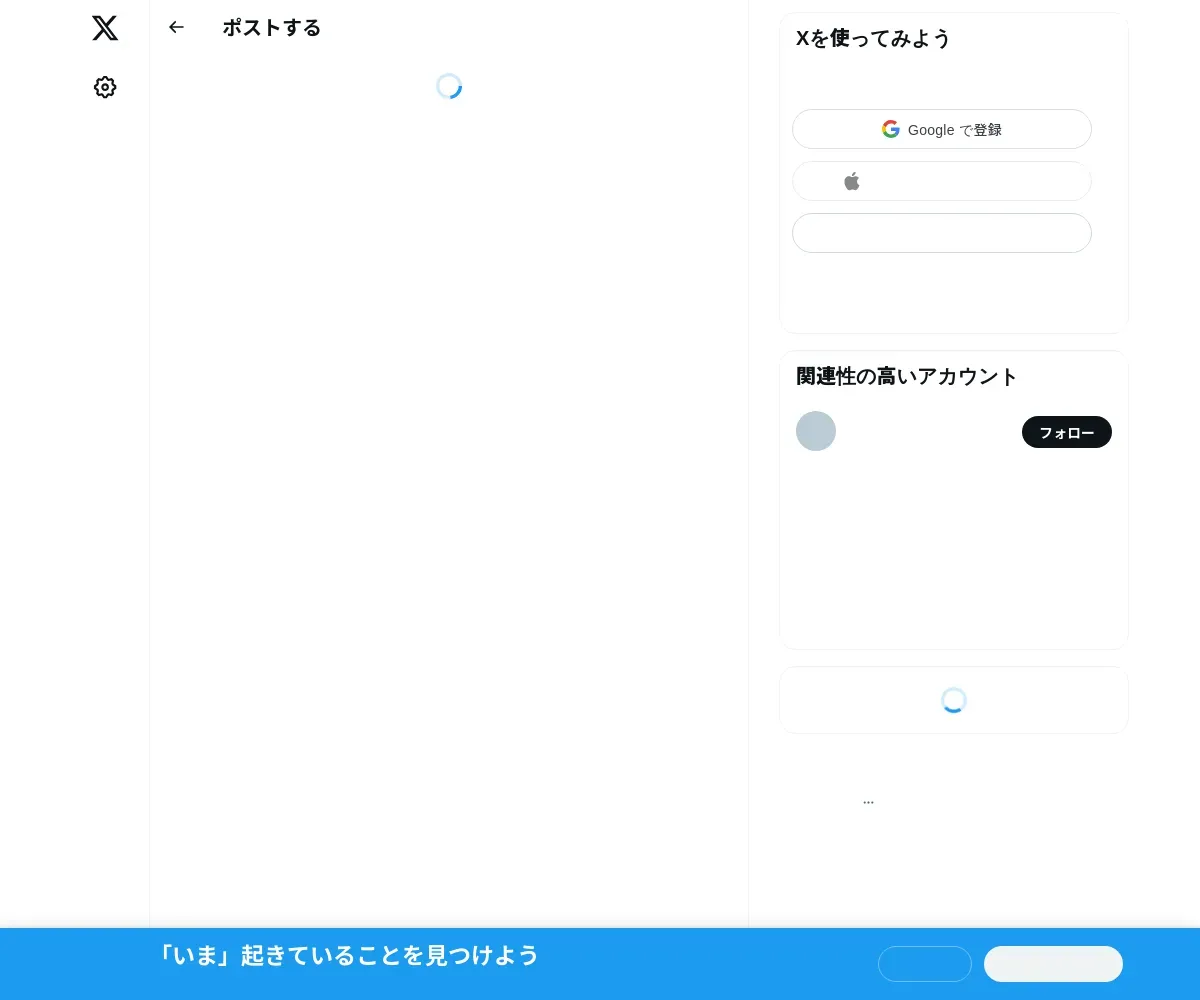Click the blank button below the Apple button
Screen dimensions: 1200x1000
[x=942, y=233]
